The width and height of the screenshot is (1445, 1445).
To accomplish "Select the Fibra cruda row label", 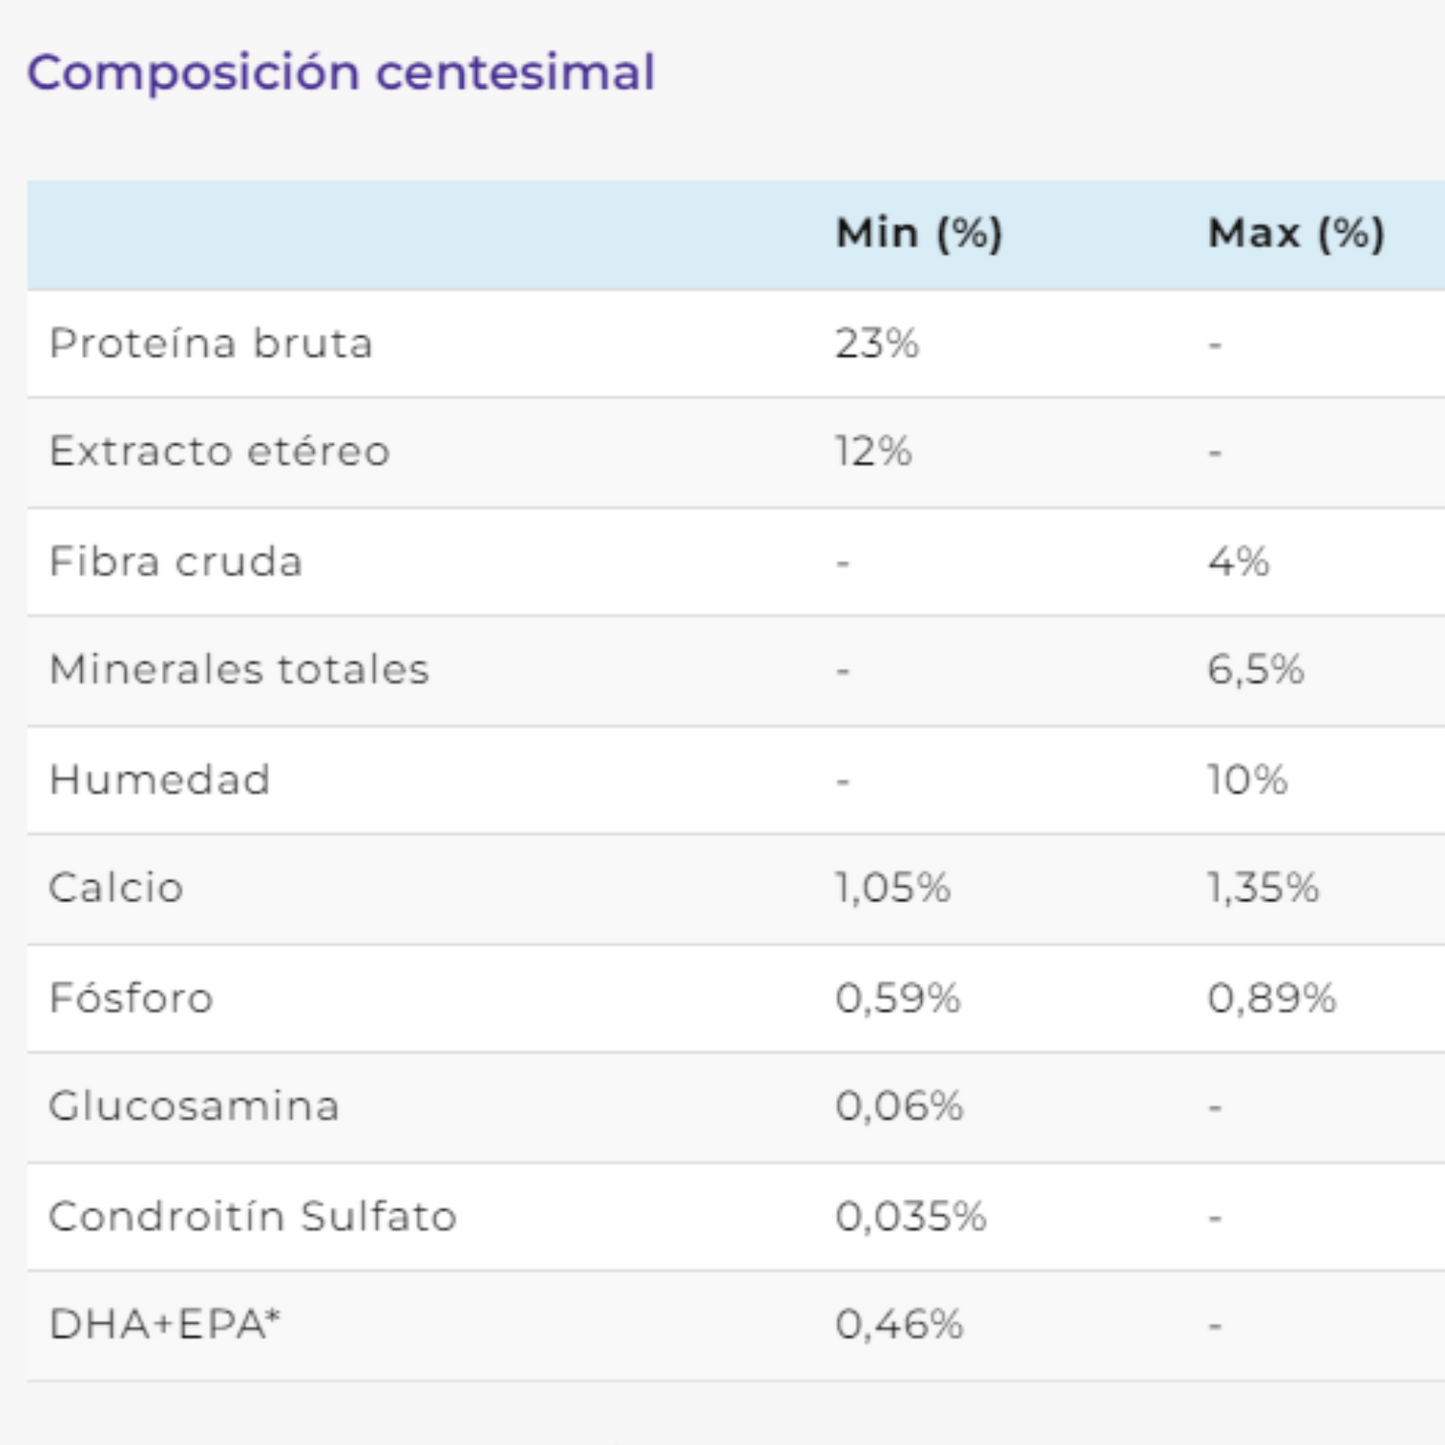I will coord(176,561).
